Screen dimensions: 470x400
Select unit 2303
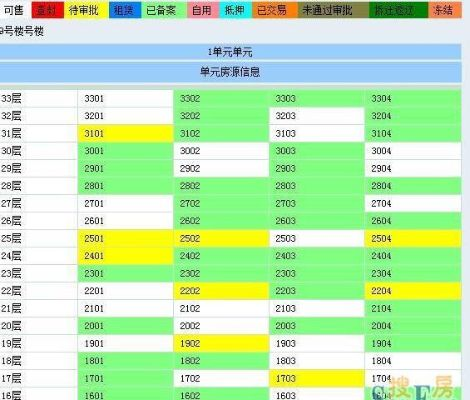pos(317,273)
